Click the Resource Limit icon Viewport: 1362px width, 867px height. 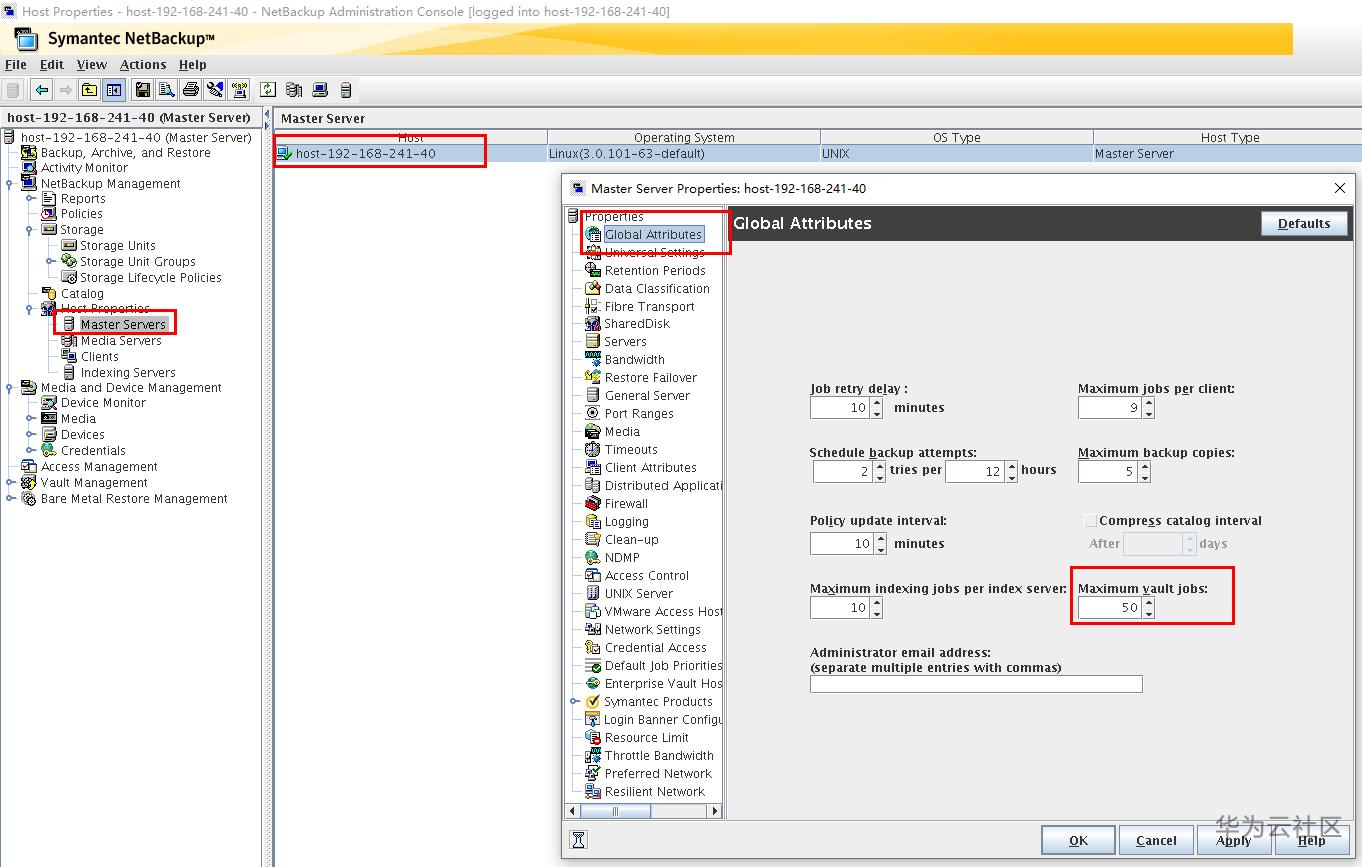[593, 738]
